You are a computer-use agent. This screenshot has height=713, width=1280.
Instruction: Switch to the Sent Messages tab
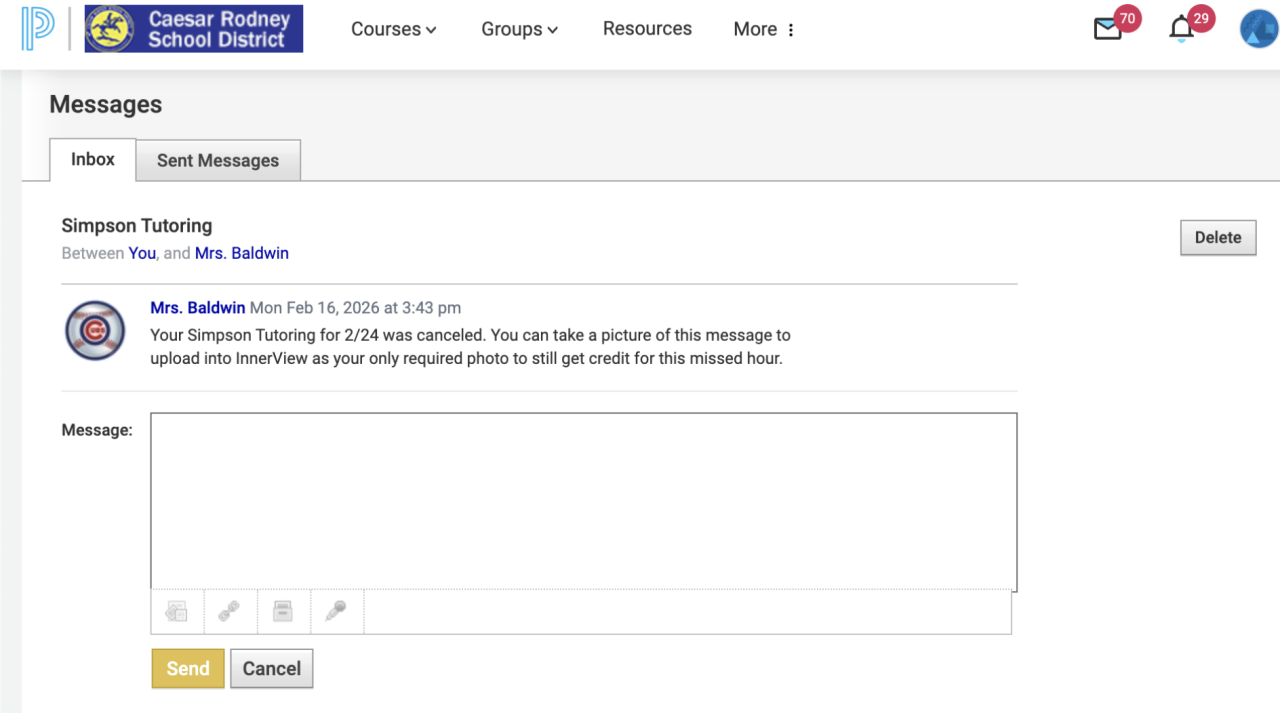click(x=218, y=160)
